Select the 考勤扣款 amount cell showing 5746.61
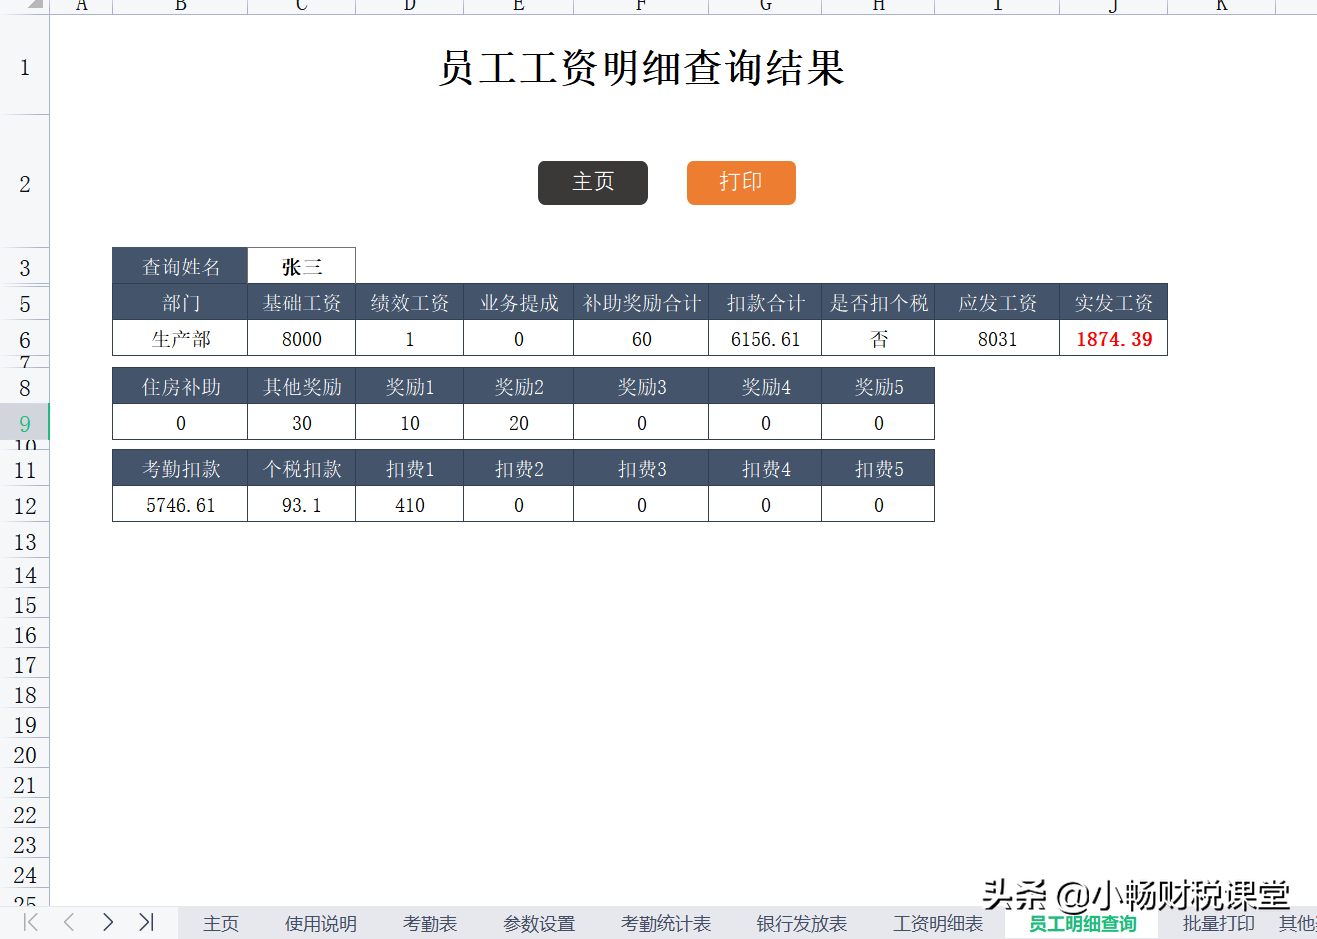1317x939 pixels. coord(179,504)
